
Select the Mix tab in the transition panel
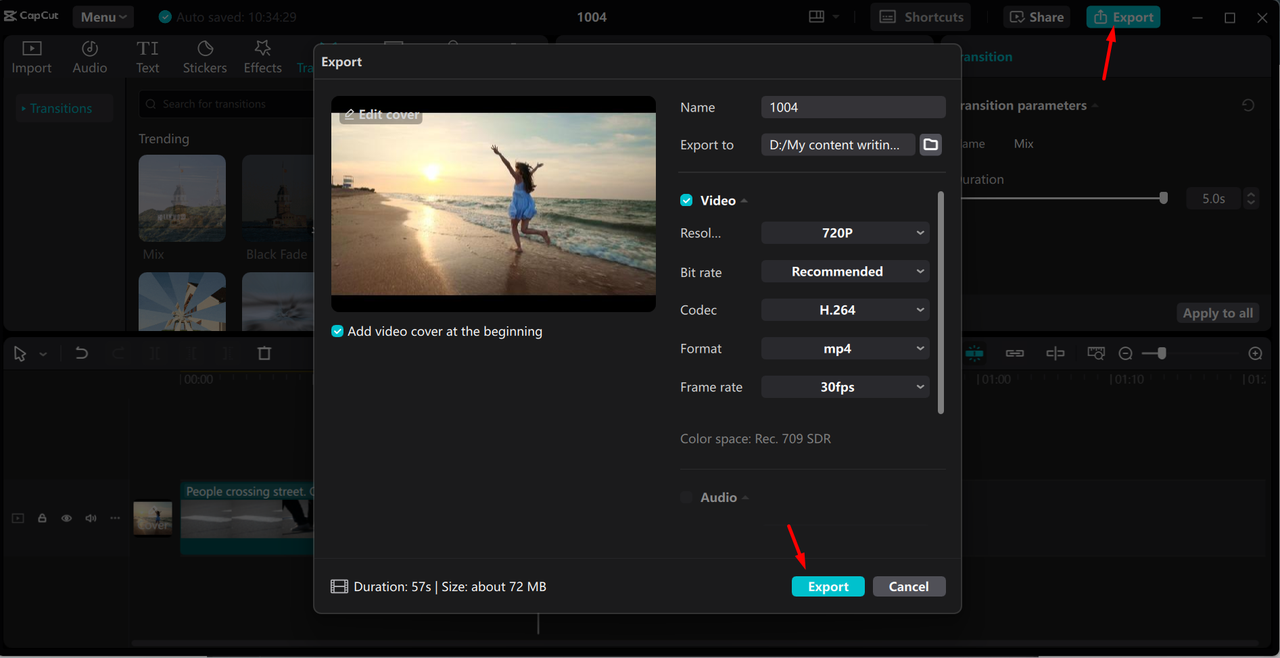tap(1023, 144)
